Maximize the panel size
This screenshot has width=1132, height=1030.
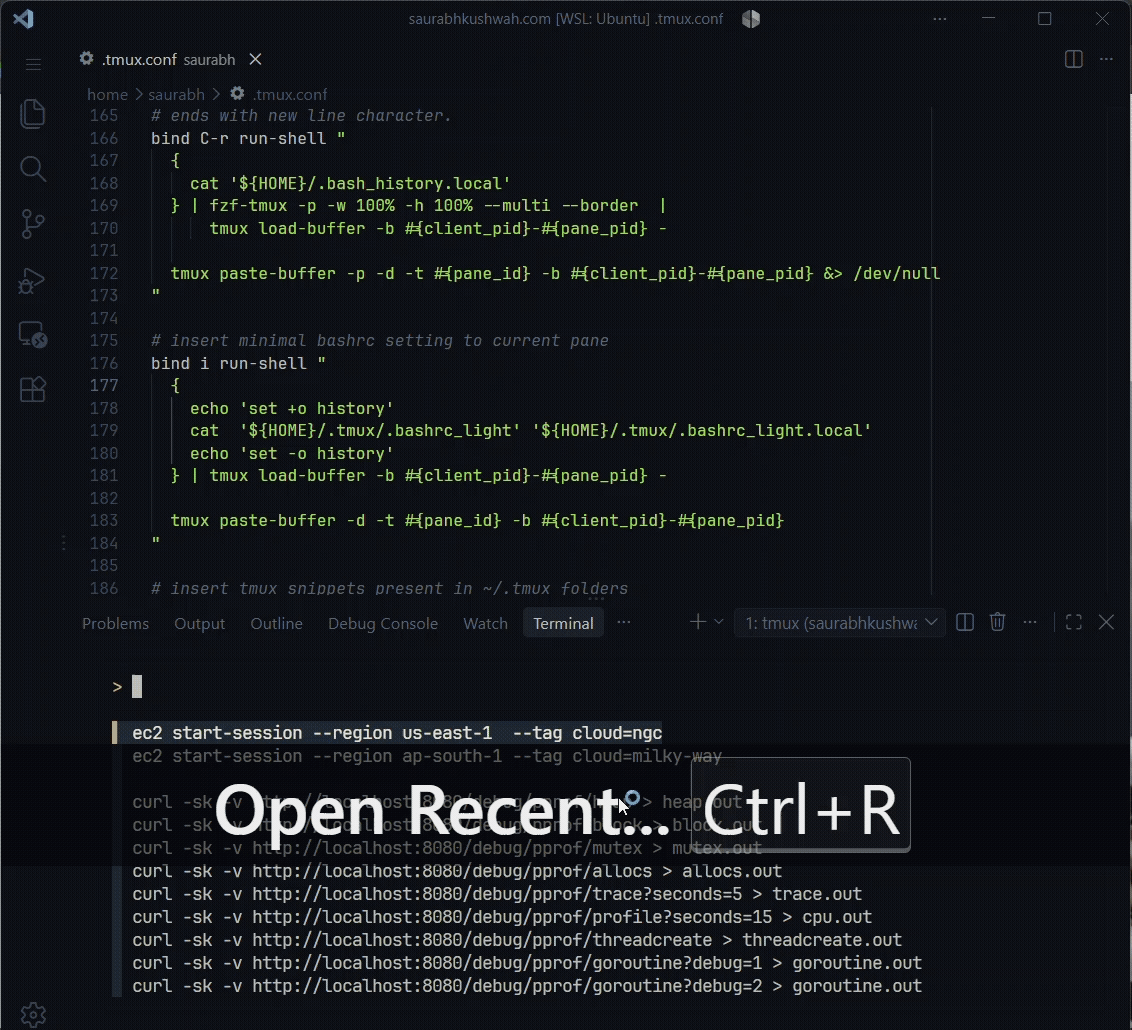[1074, 622]
